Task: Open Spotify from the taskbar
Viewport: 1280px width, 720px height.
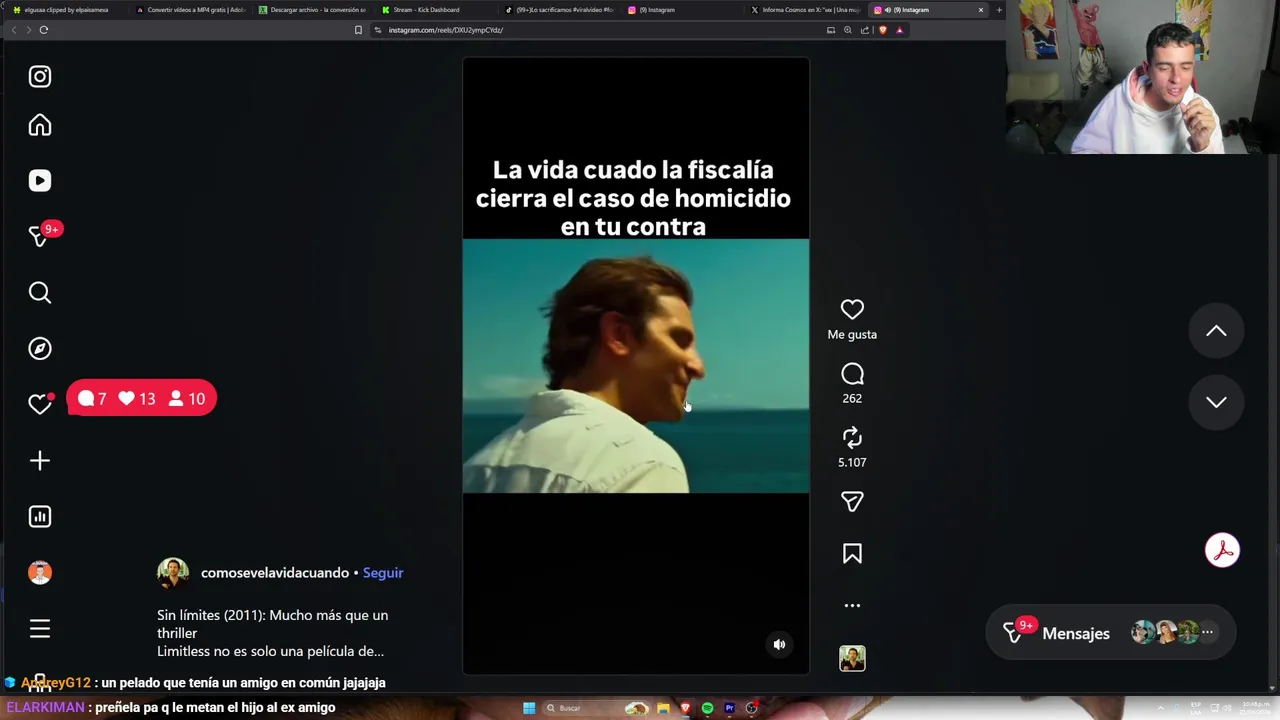Action: tap(707, 708)
